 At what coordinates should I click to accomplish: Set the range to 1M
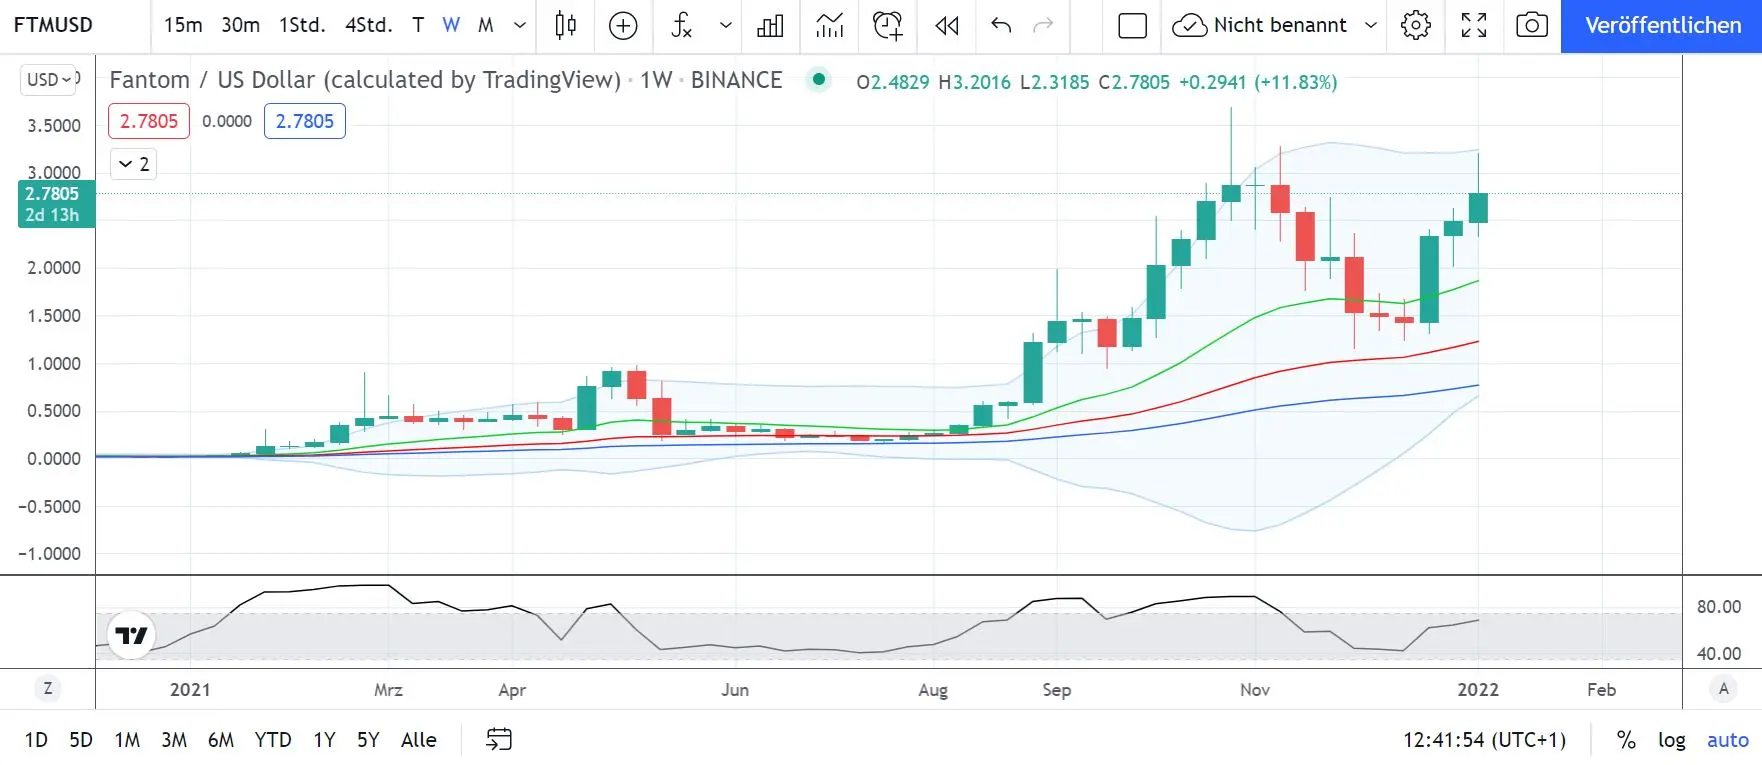tap(127, 740)
